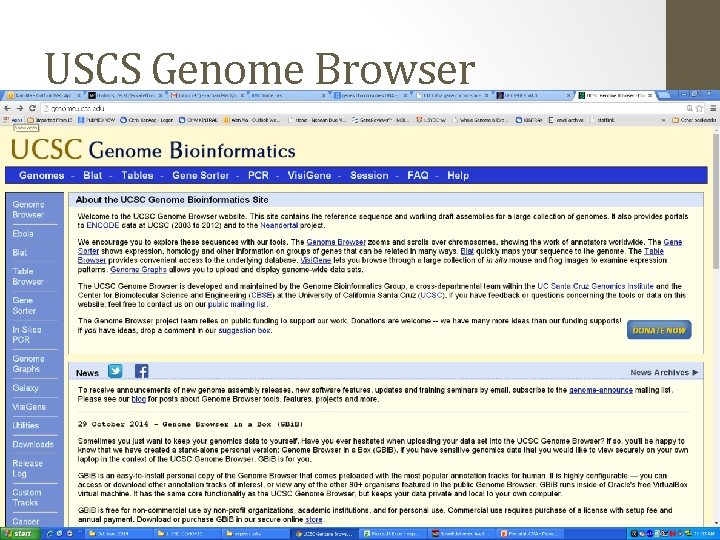Click the Windows start button
720x540 pixels.
[19, 534]
